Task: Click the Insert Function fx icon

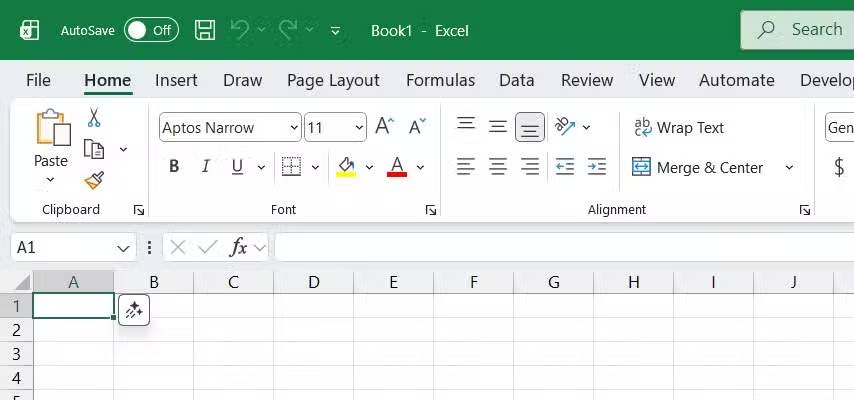Action: point(238,247)
